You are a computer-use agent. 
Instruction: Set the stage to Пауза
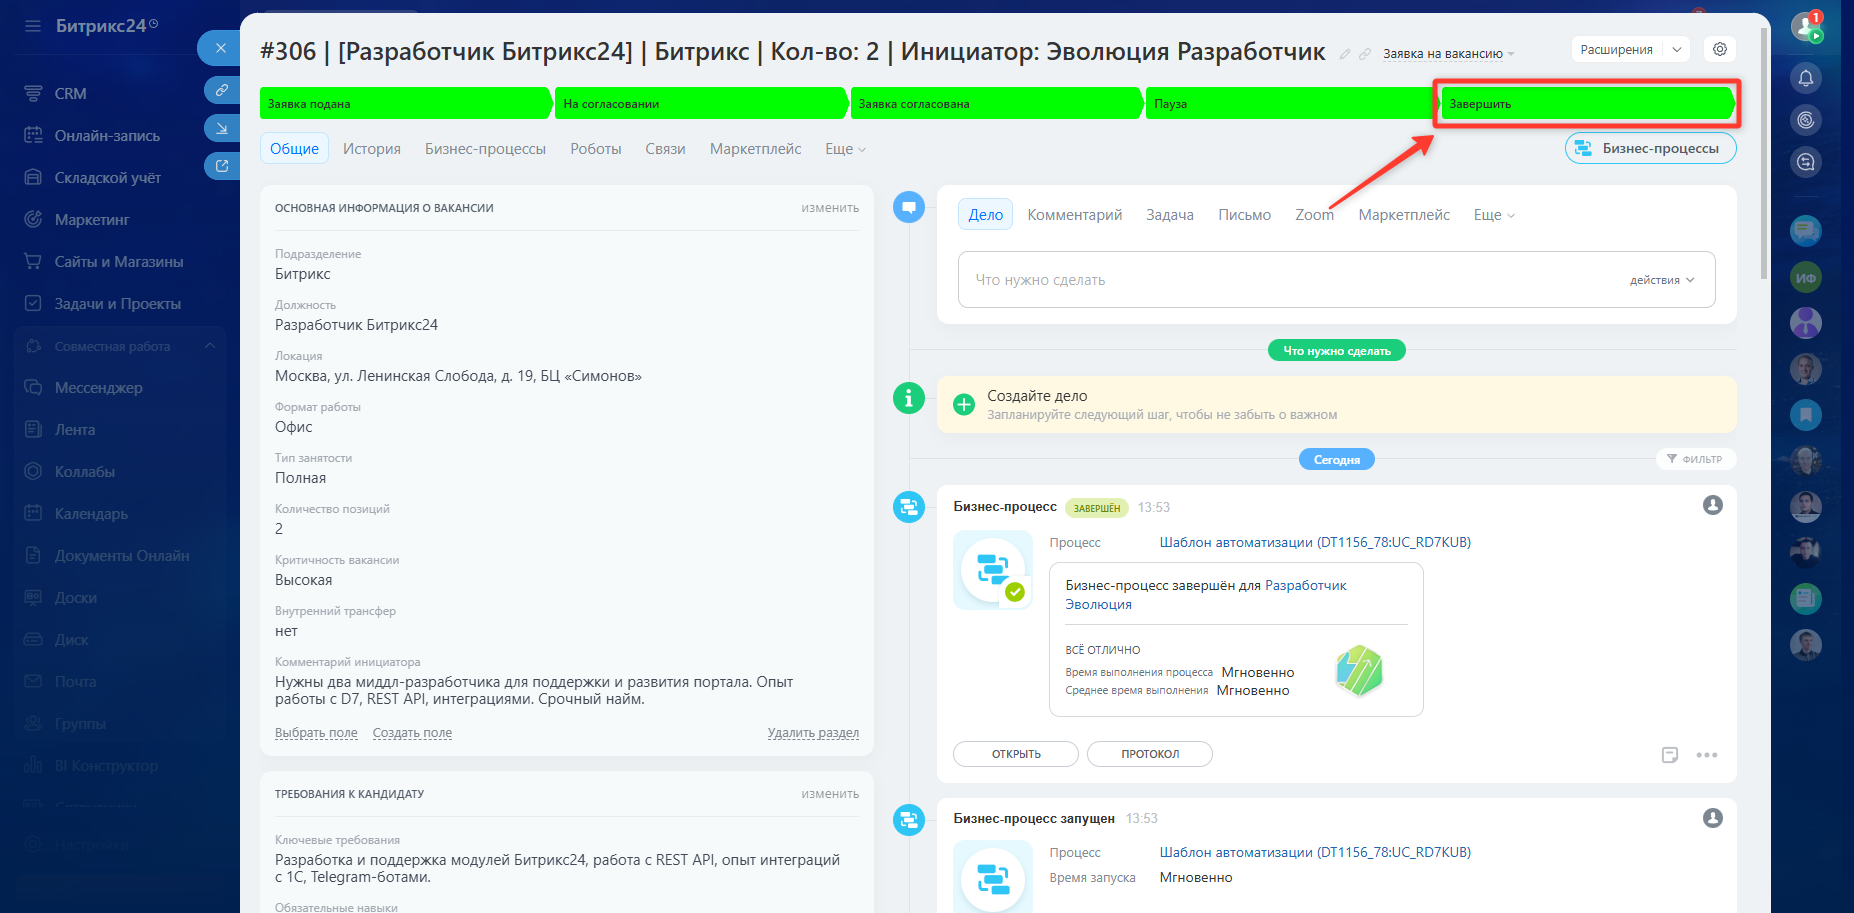tap(1292, 103)
